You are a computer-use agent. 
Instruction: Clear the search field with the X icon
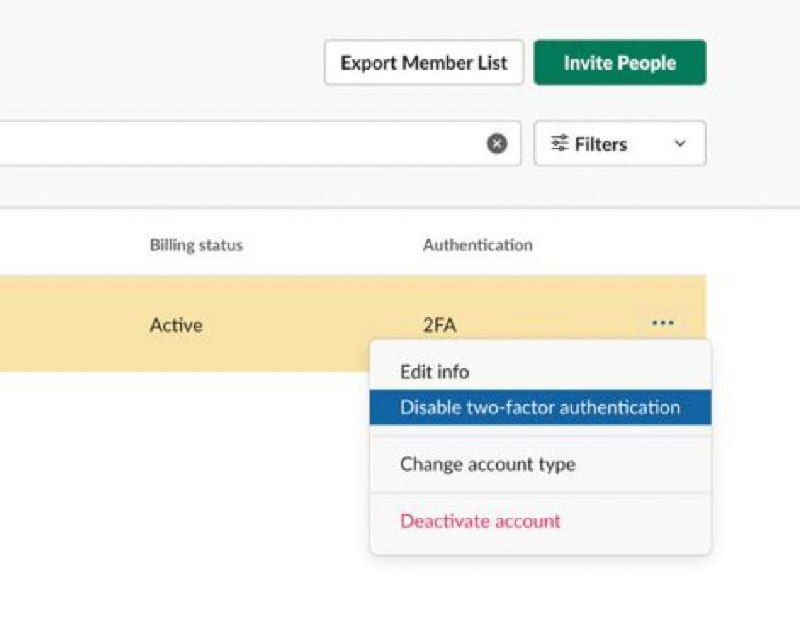pyautogui.click(x=497, y=144)
